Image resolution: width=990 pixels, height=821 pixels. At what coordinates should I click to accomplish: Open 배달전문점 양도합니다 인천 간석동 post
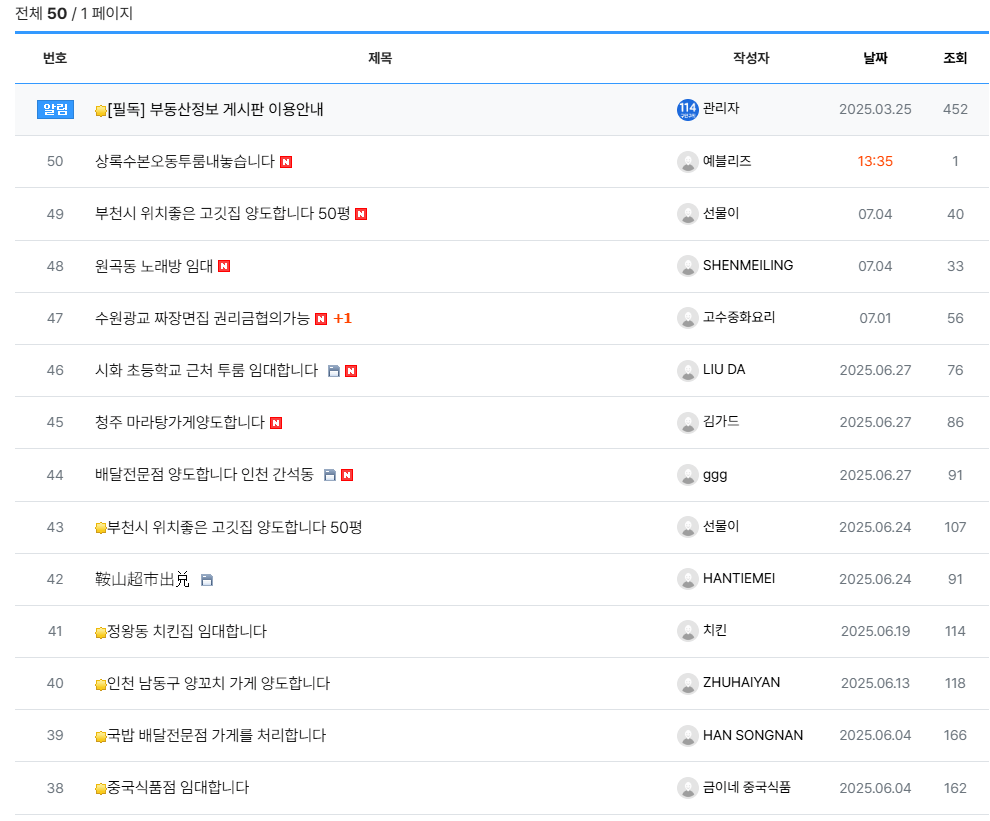point(204,474)
